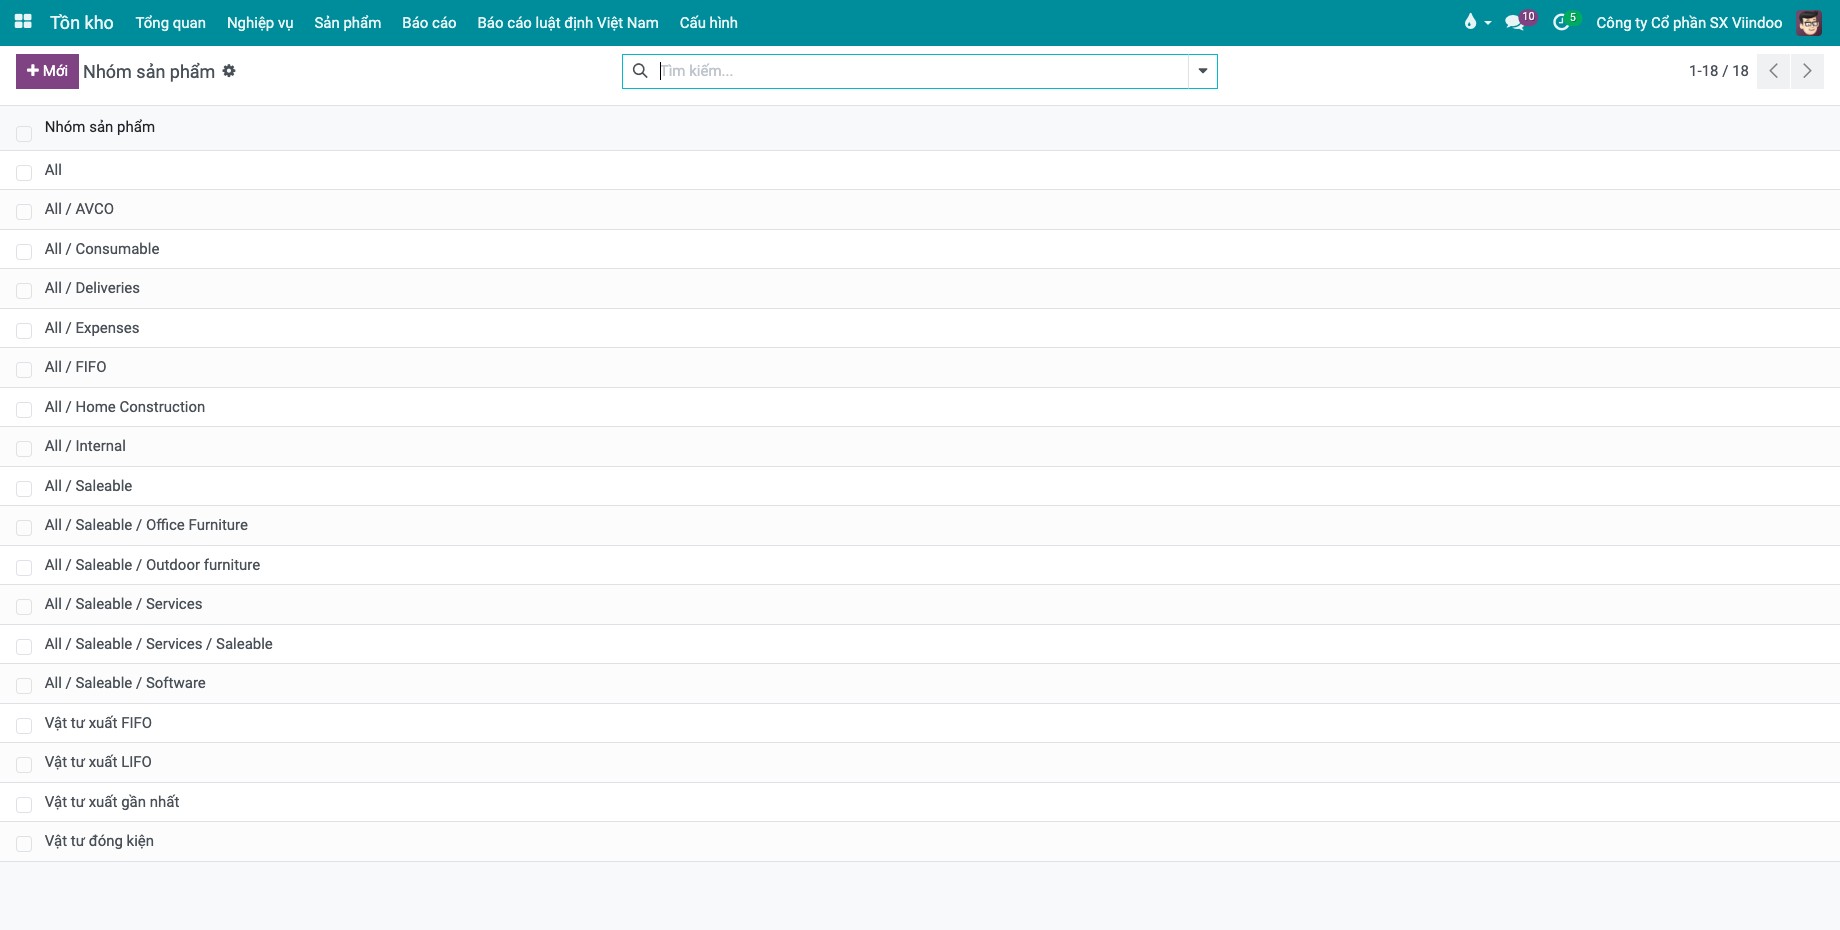Open the Sản phẩm menu
Screen dimensions: 1840x930
(348, 22)
